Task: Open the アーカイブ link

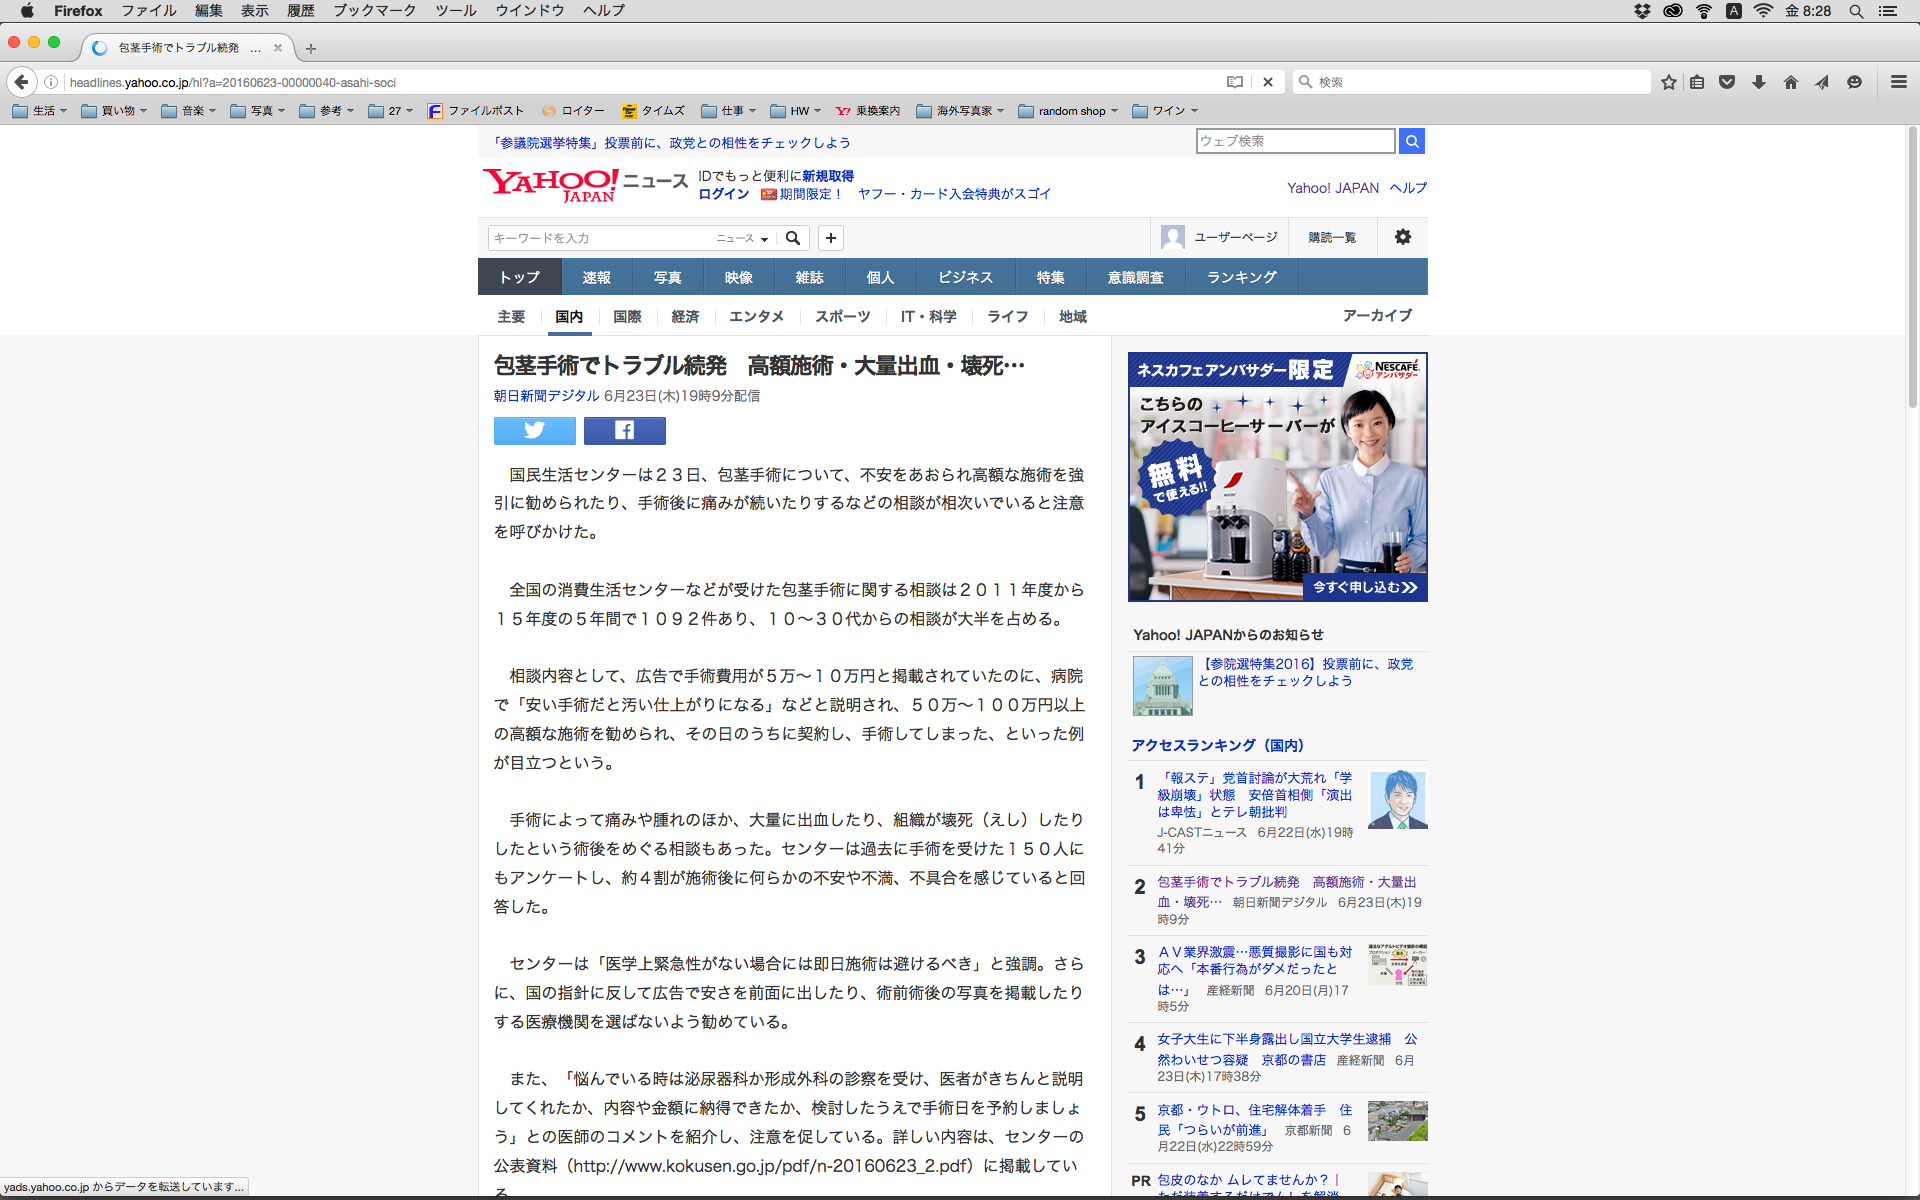Action: point(1376,315)
